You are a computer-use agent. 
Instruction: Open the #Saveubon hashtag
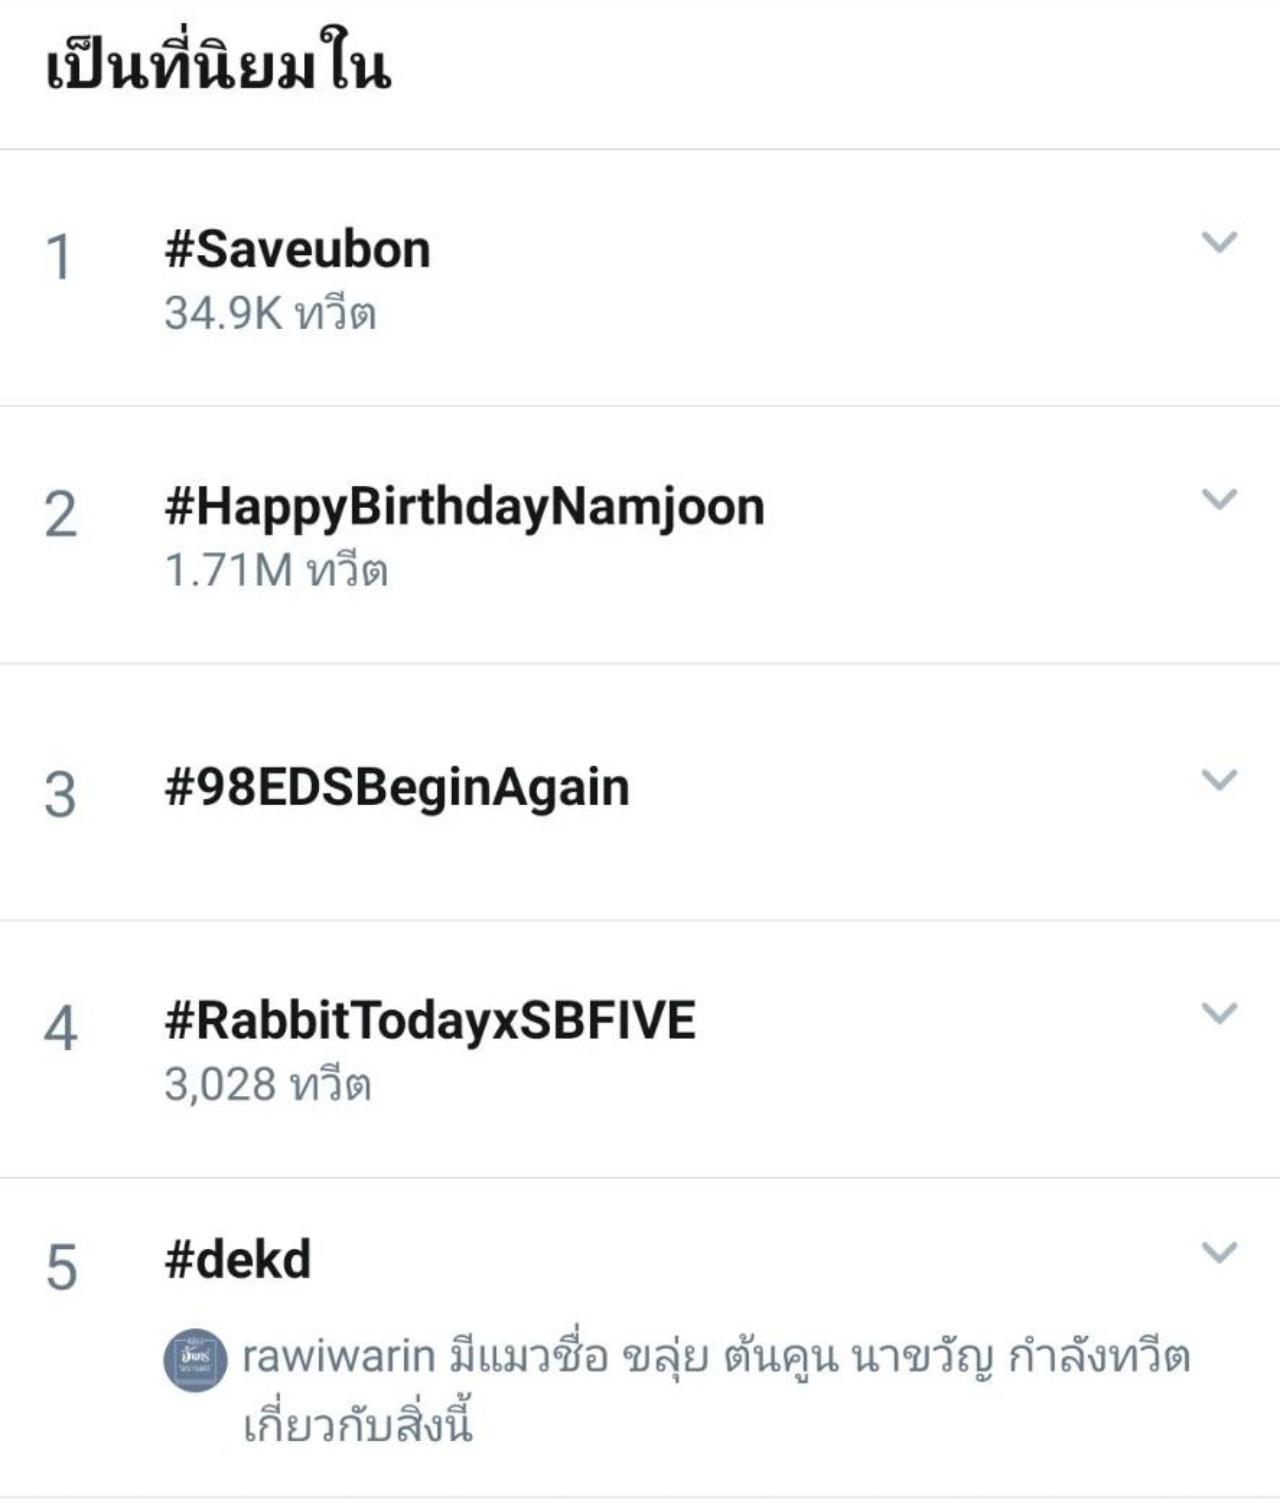[297, 250]
